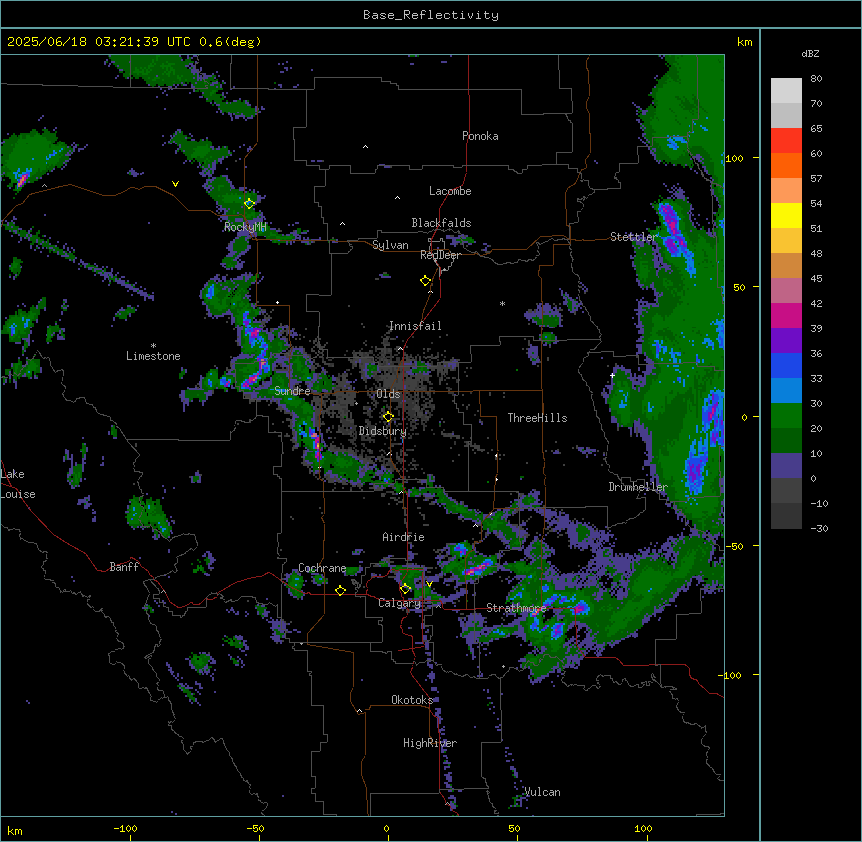Click the Okotoks city label
The image size is (862, 842).
412,700
